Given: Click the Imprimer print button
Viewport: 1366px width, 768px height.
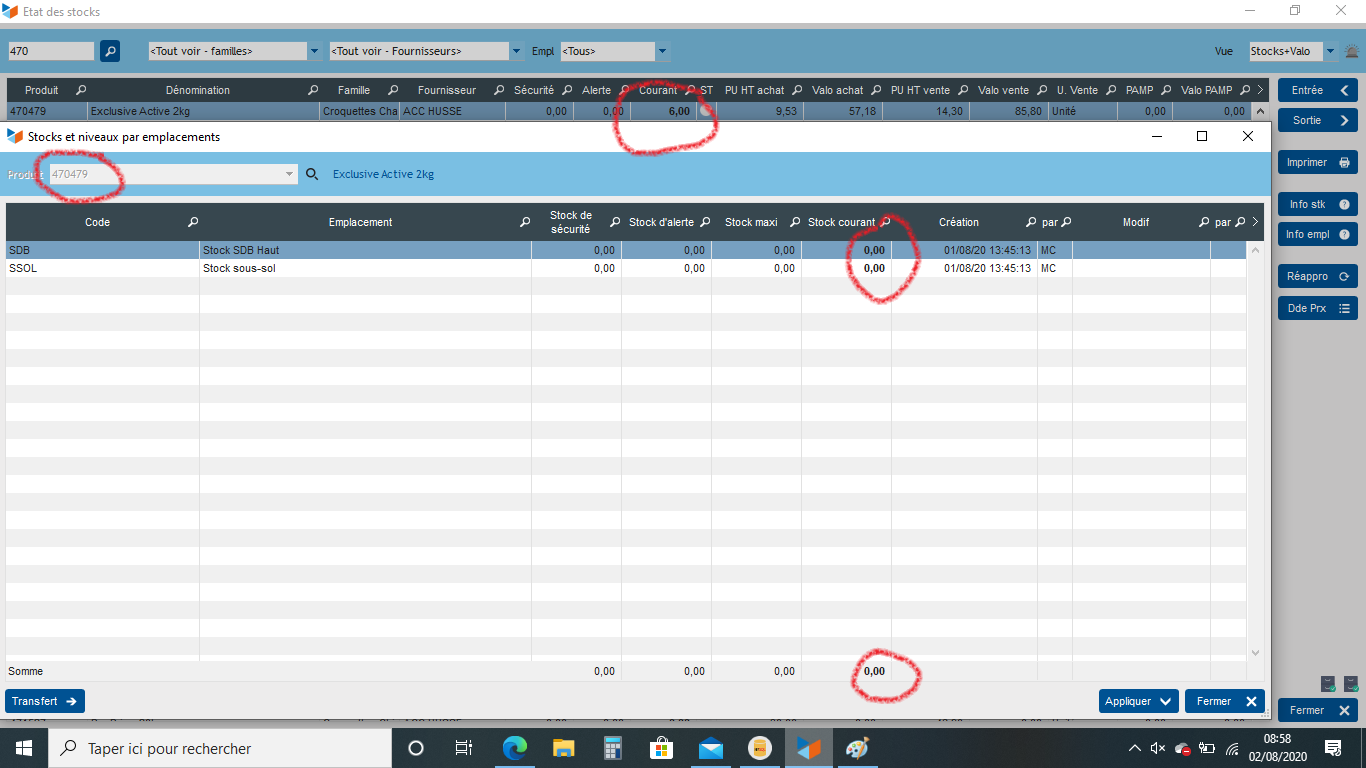Looking at the screenshot, I should click(1317, 162).
